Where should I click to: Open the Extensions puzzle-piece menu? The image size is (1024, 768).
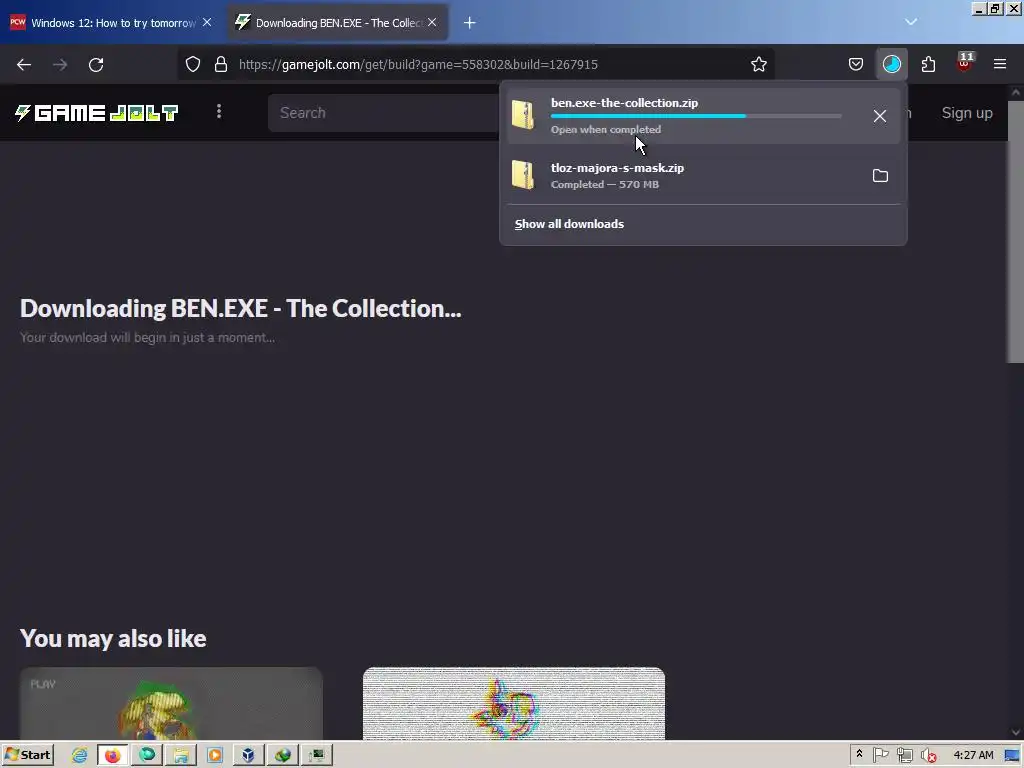pyautogui.click(x=928, y=65)
